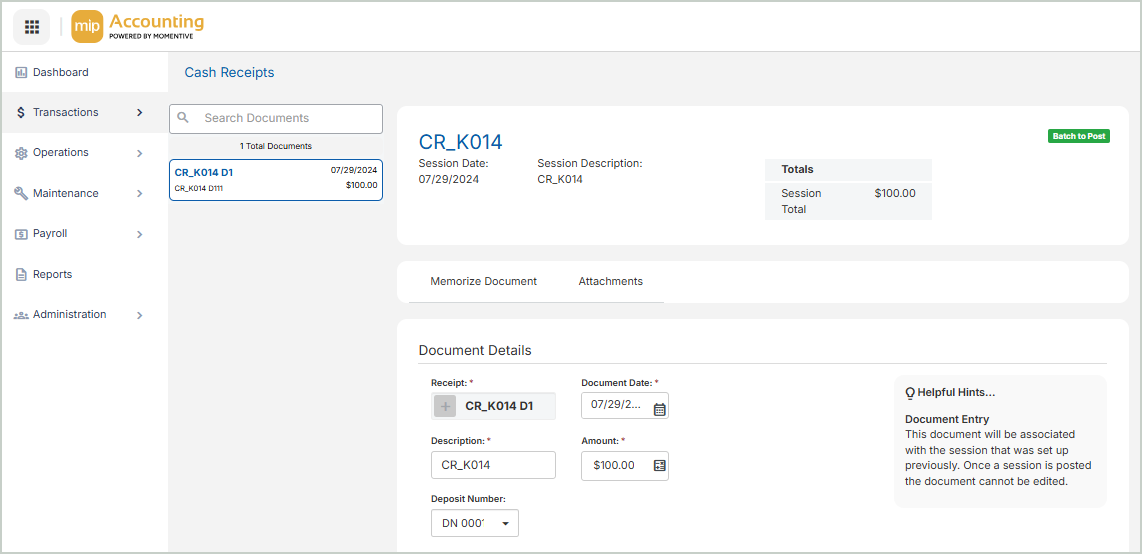The image size is (1142, 554).
Task: Open the app launcher grid icon
Action: 31,27
